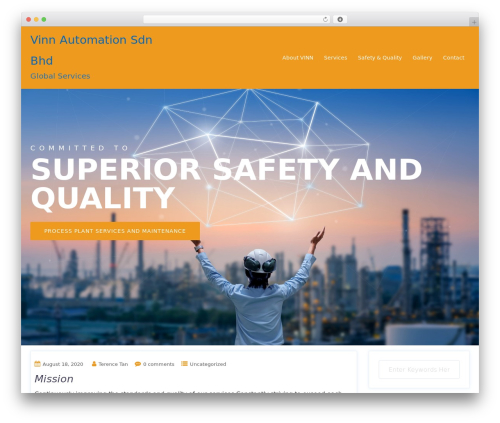Click the browser address bar

(x=237, y=19)
